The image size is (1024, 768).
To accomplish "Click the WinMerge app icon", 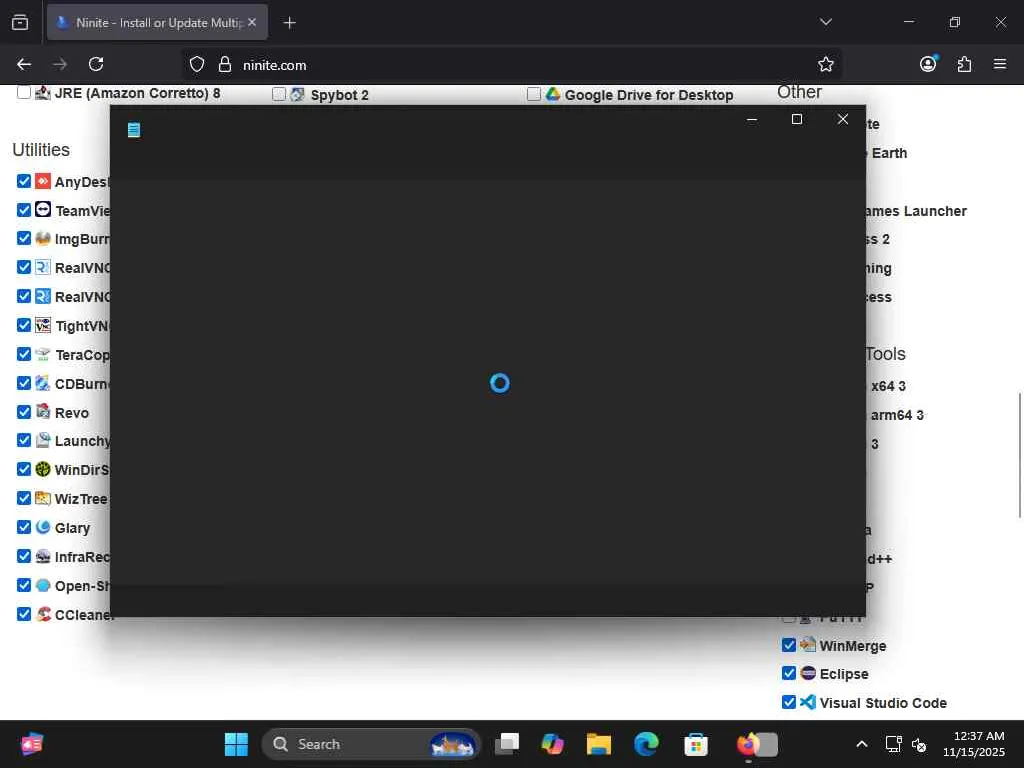I will 808,645.
